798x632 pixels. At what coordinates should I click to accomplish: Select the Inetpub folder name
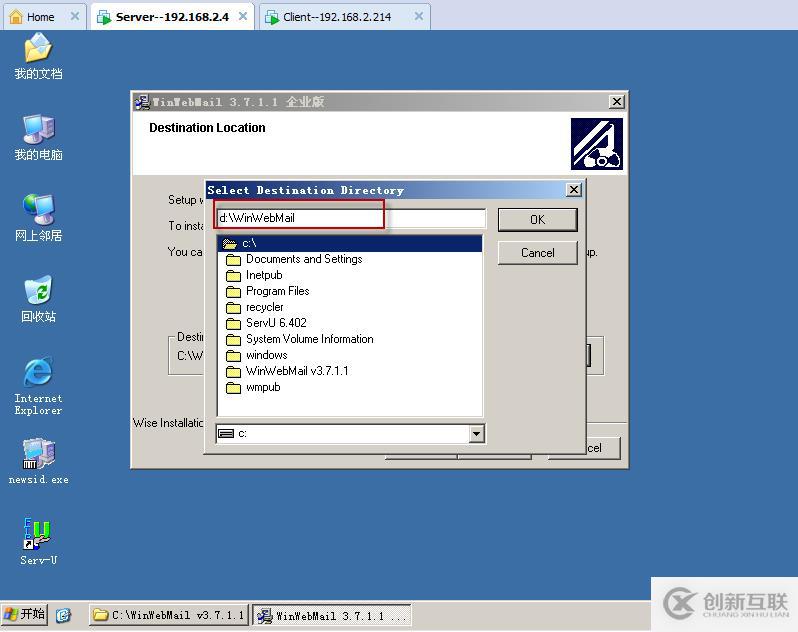tap(264, 275)
